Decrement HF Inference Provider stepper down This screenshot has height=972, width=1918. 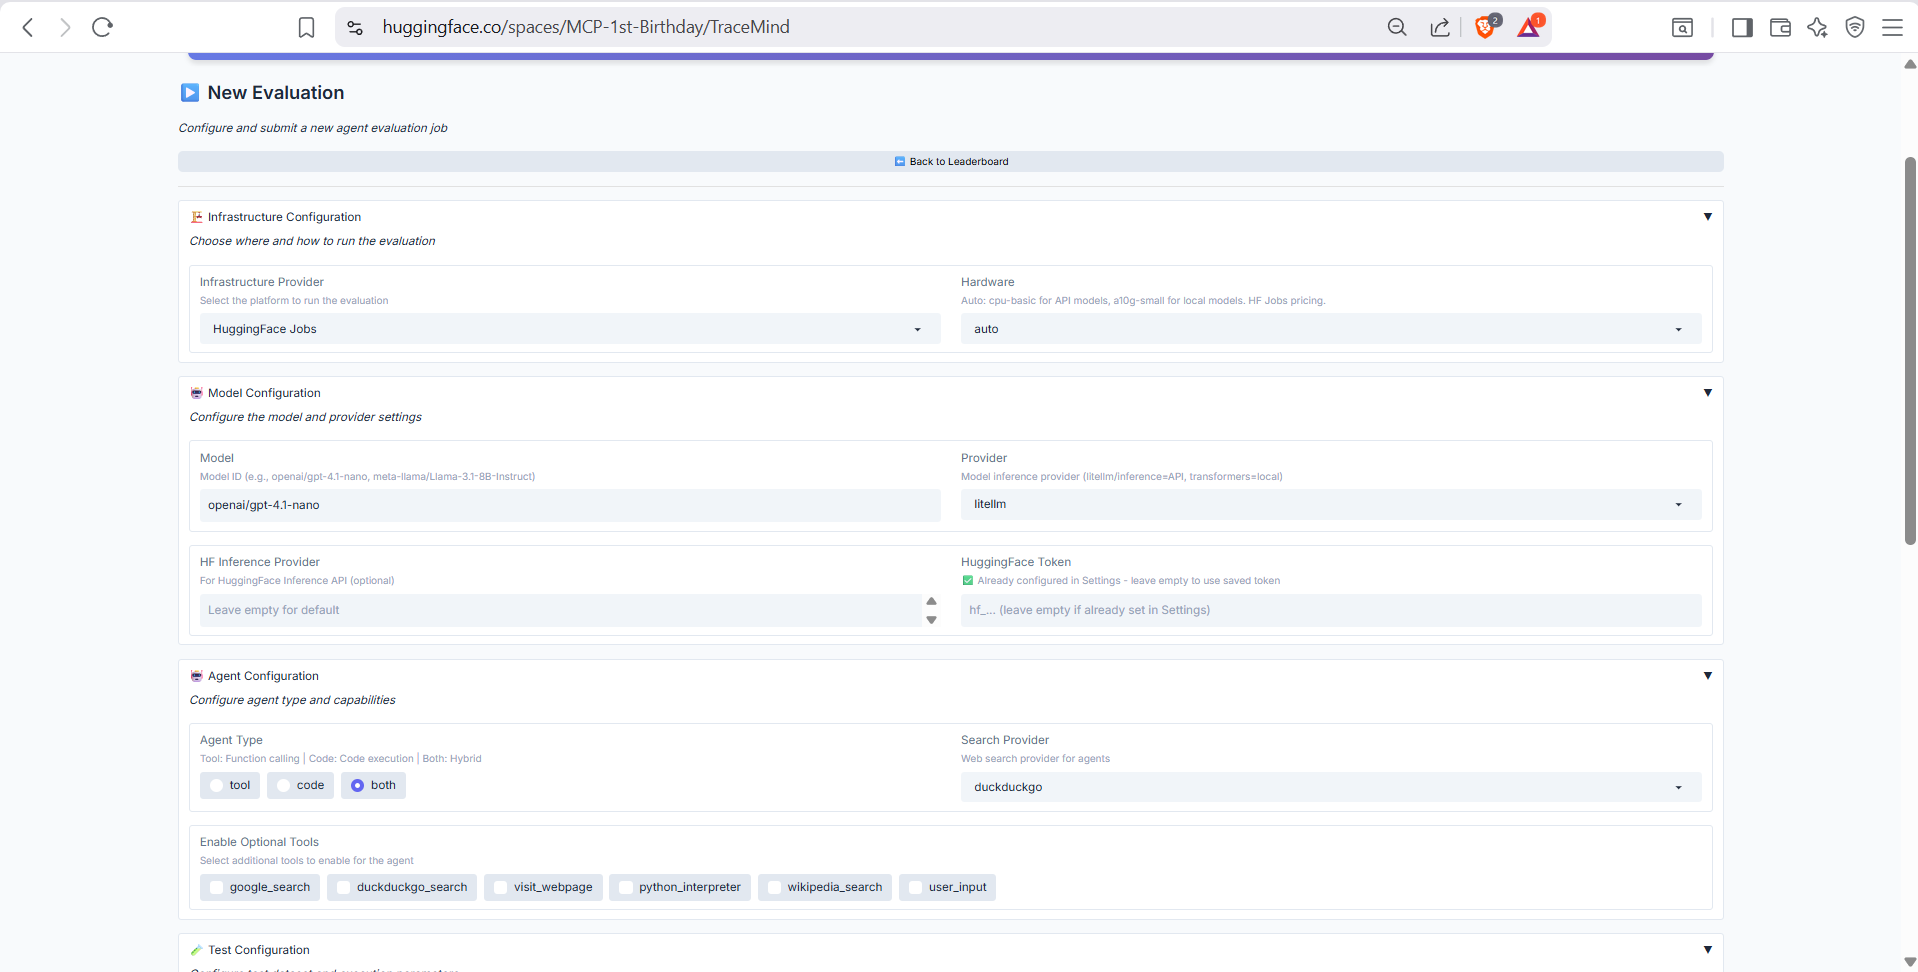click(x=931, y=620)
